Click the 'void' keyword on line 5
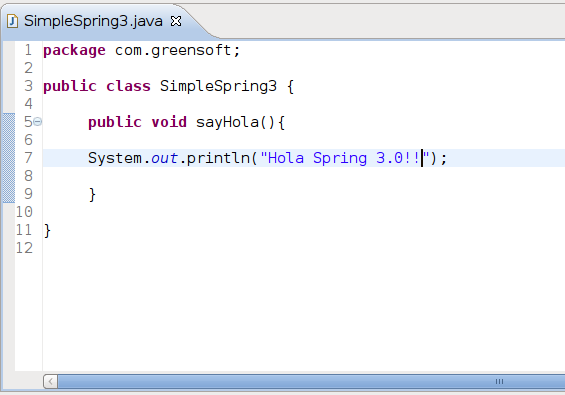 169,123
